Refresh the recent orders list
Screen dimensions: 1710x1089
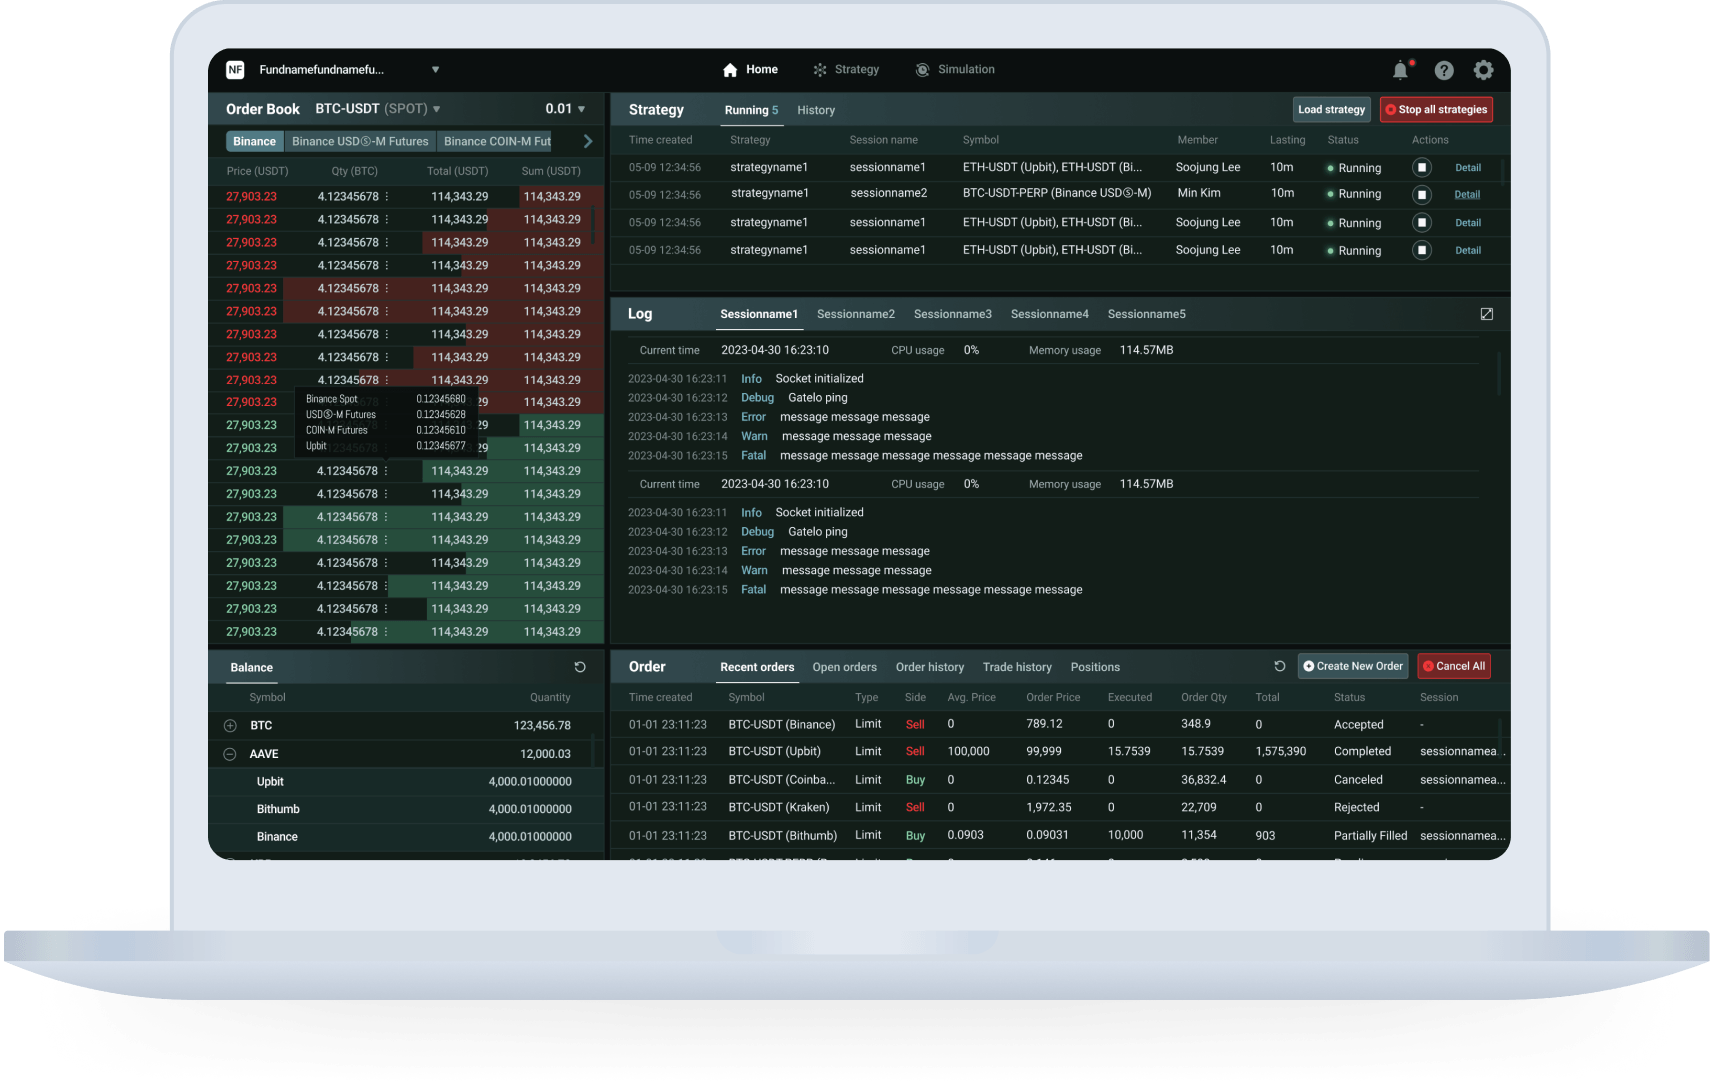pyautogui.click(x=1279, y=665)
